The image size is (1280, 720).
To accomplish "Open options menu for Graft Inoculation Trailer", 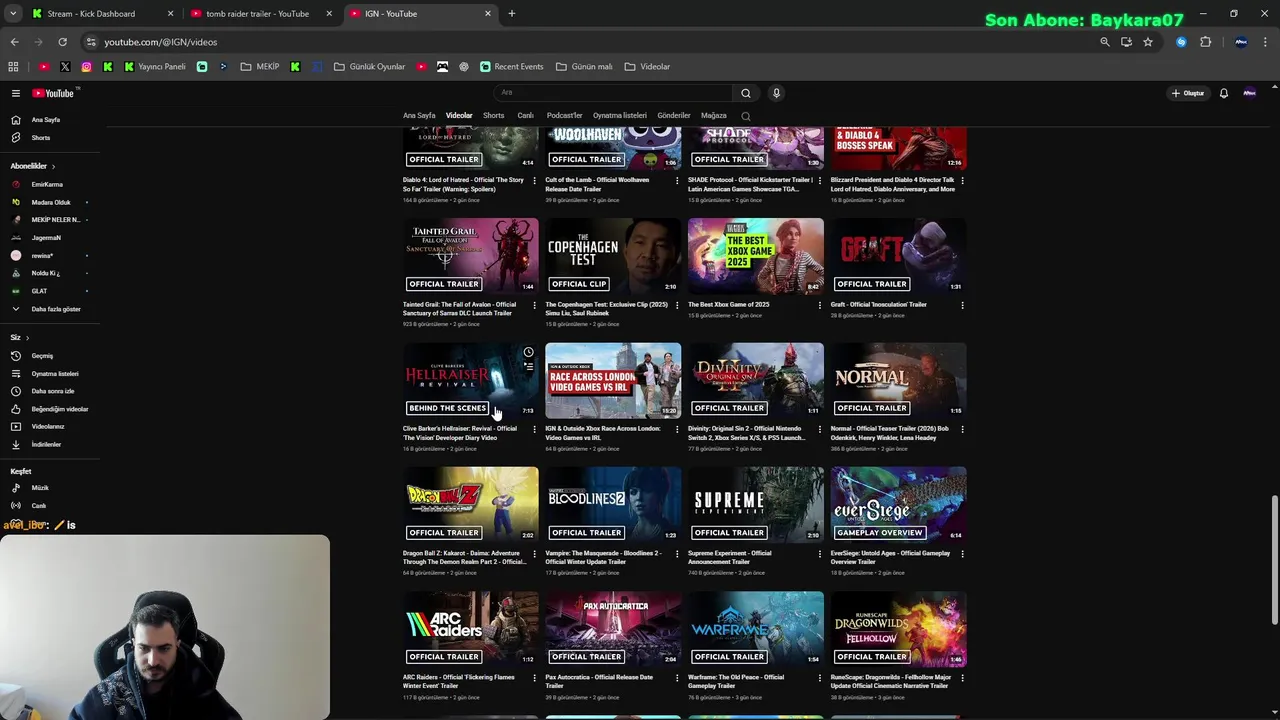I will 962,305.
